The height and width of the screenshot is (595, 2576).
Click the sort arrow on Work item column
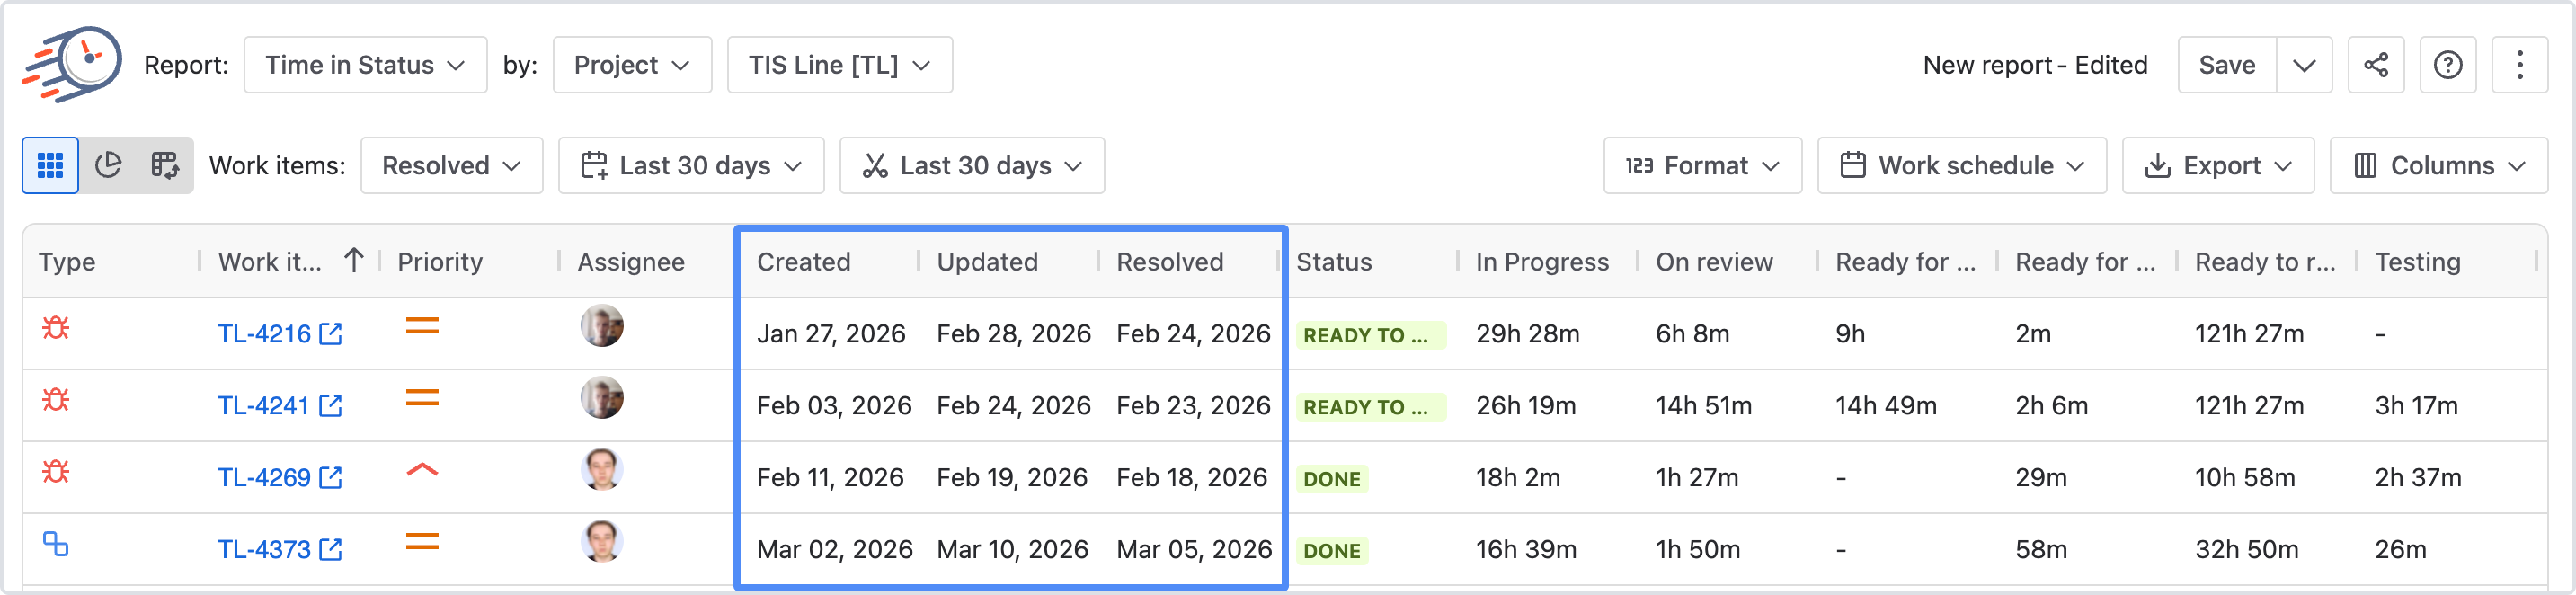click(353, 261)
